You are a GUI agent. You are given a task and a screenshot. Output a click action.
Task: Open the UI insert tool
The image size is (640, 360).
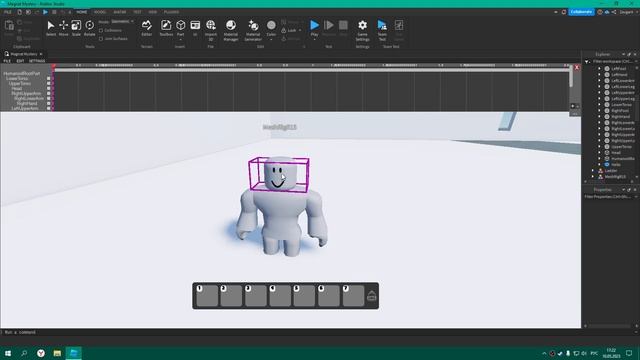pos(195,28)
